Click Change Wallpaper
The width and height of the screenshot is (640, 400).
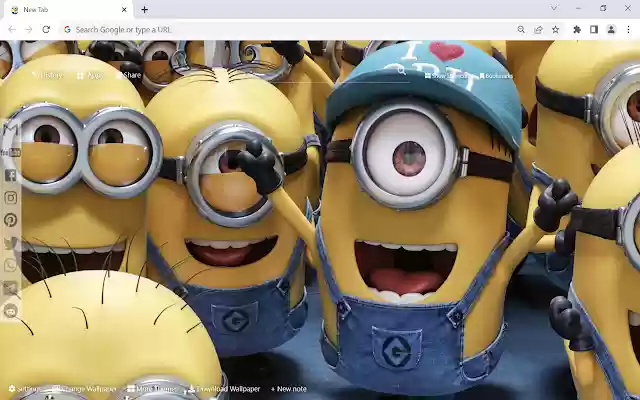(84, 389)
